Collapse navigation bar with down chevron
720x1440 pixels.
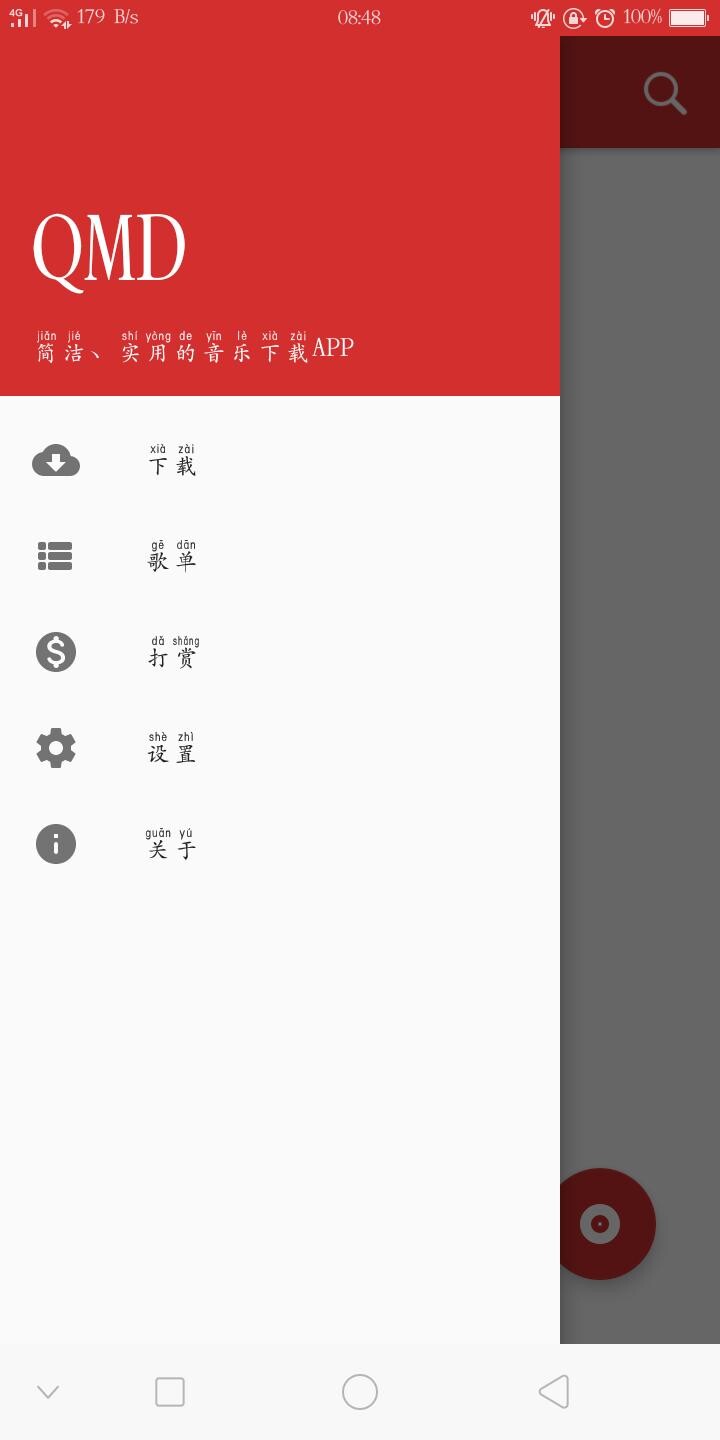point(48,1392)
